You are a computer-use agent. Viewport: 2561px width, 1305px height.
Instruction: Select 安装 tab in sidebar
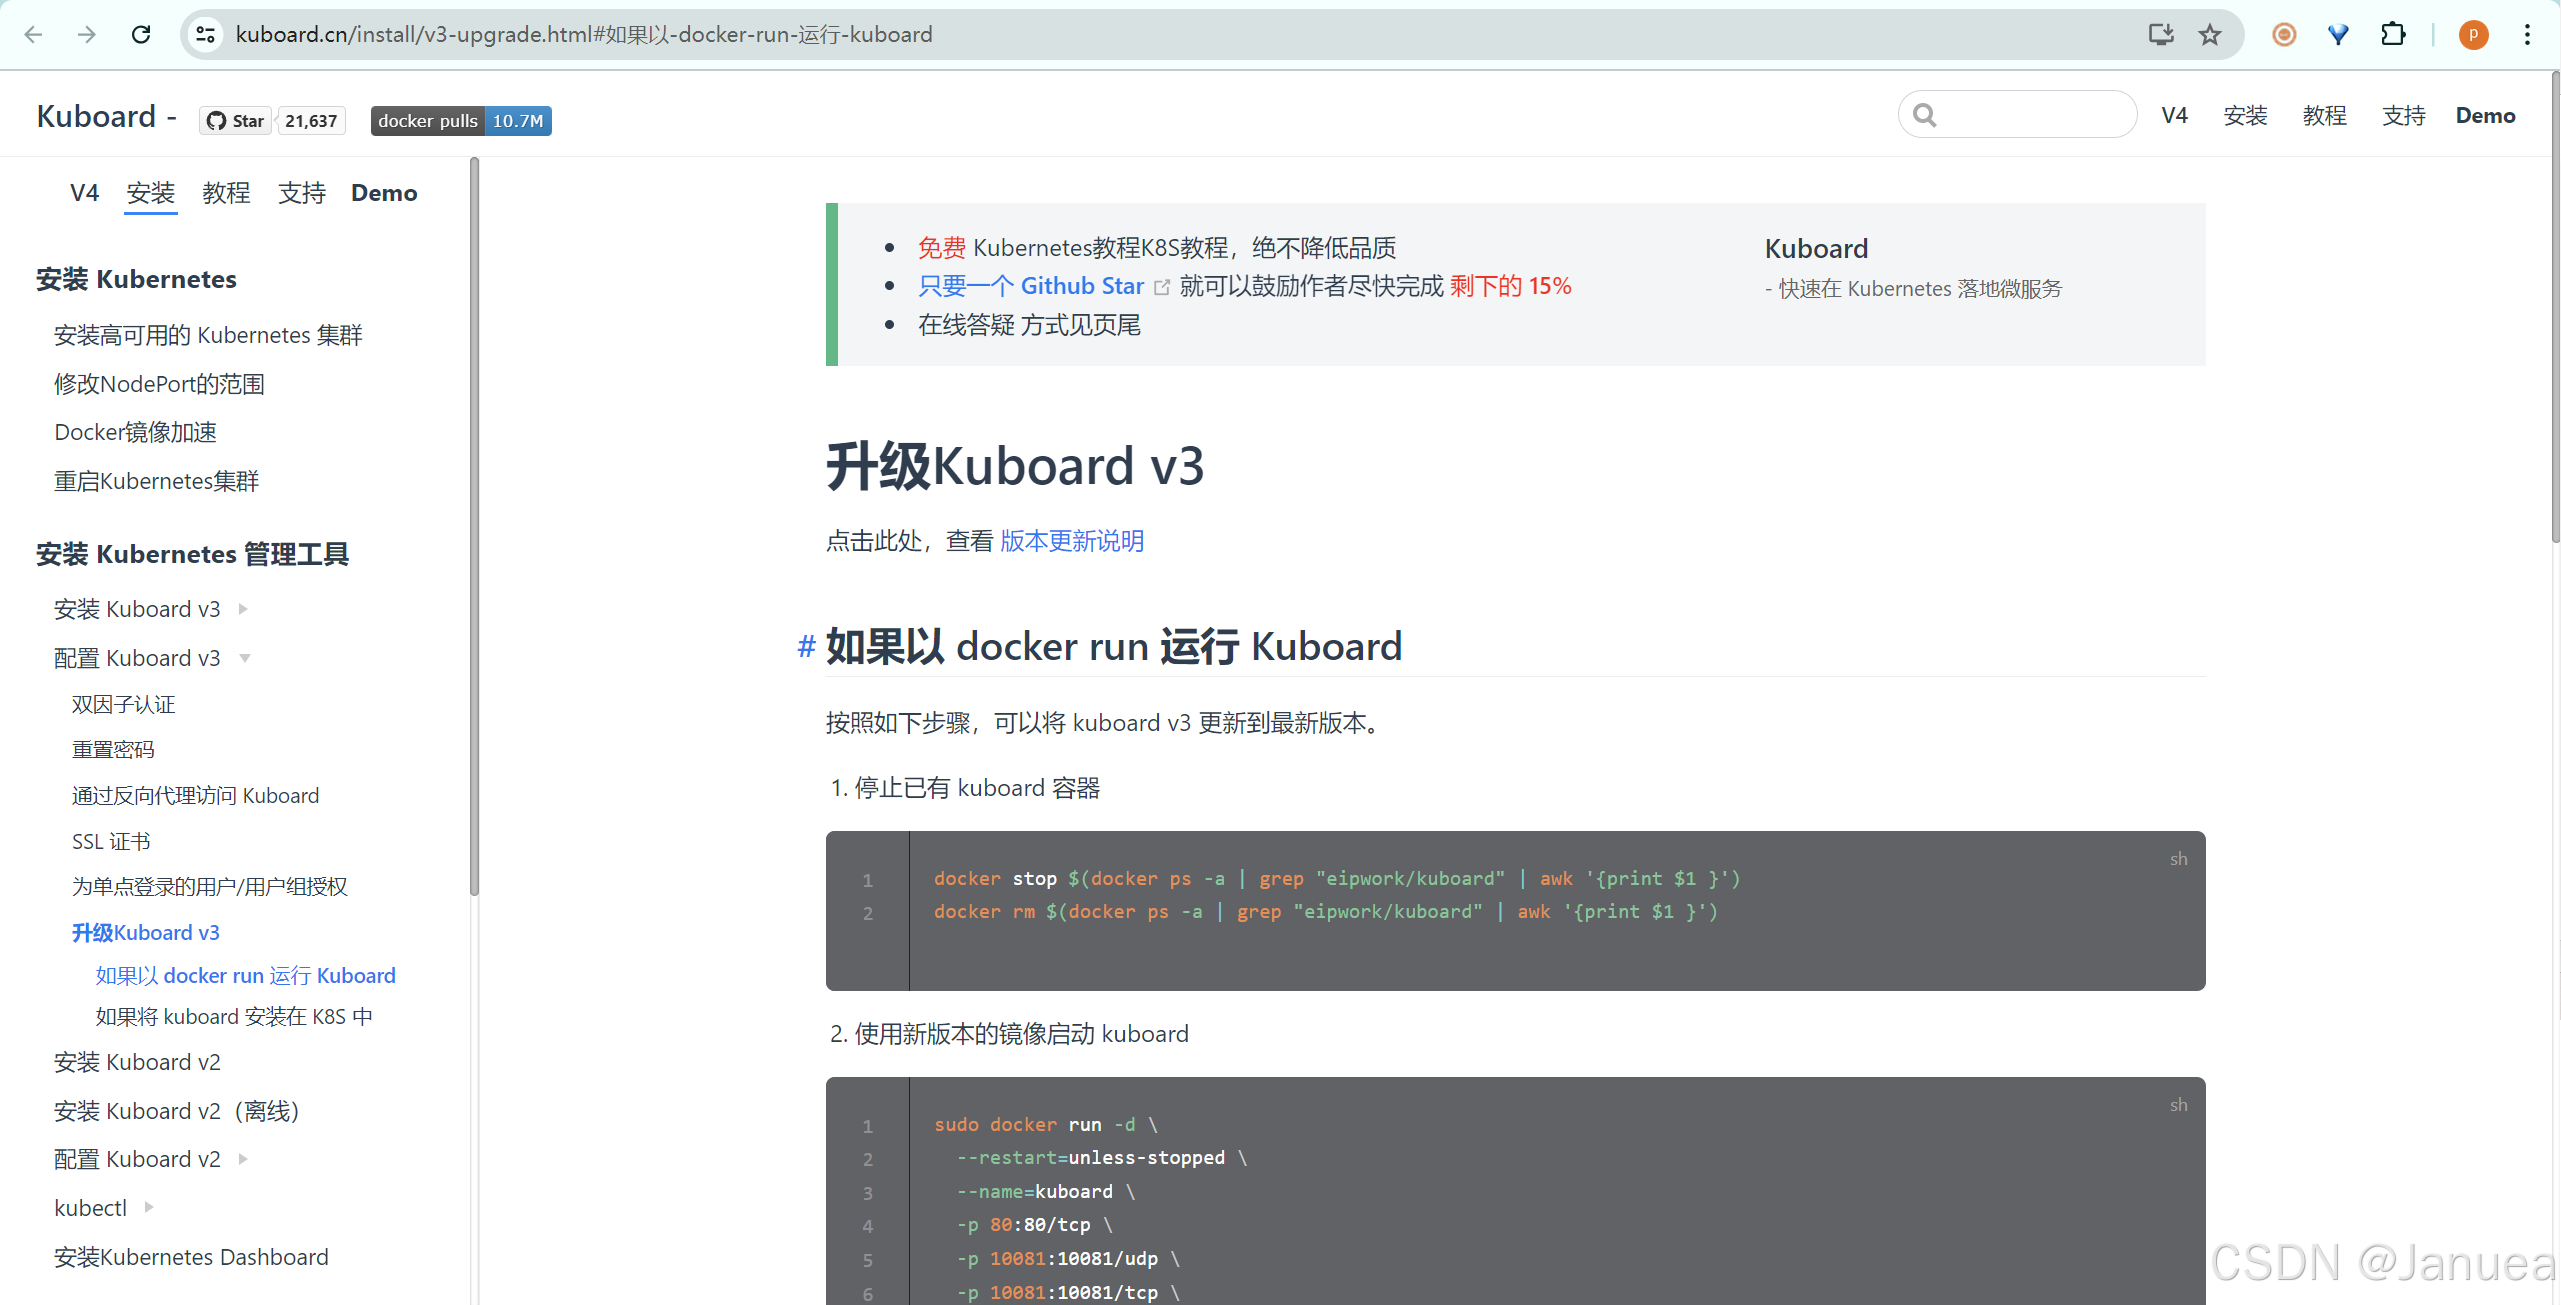[151, 193]
